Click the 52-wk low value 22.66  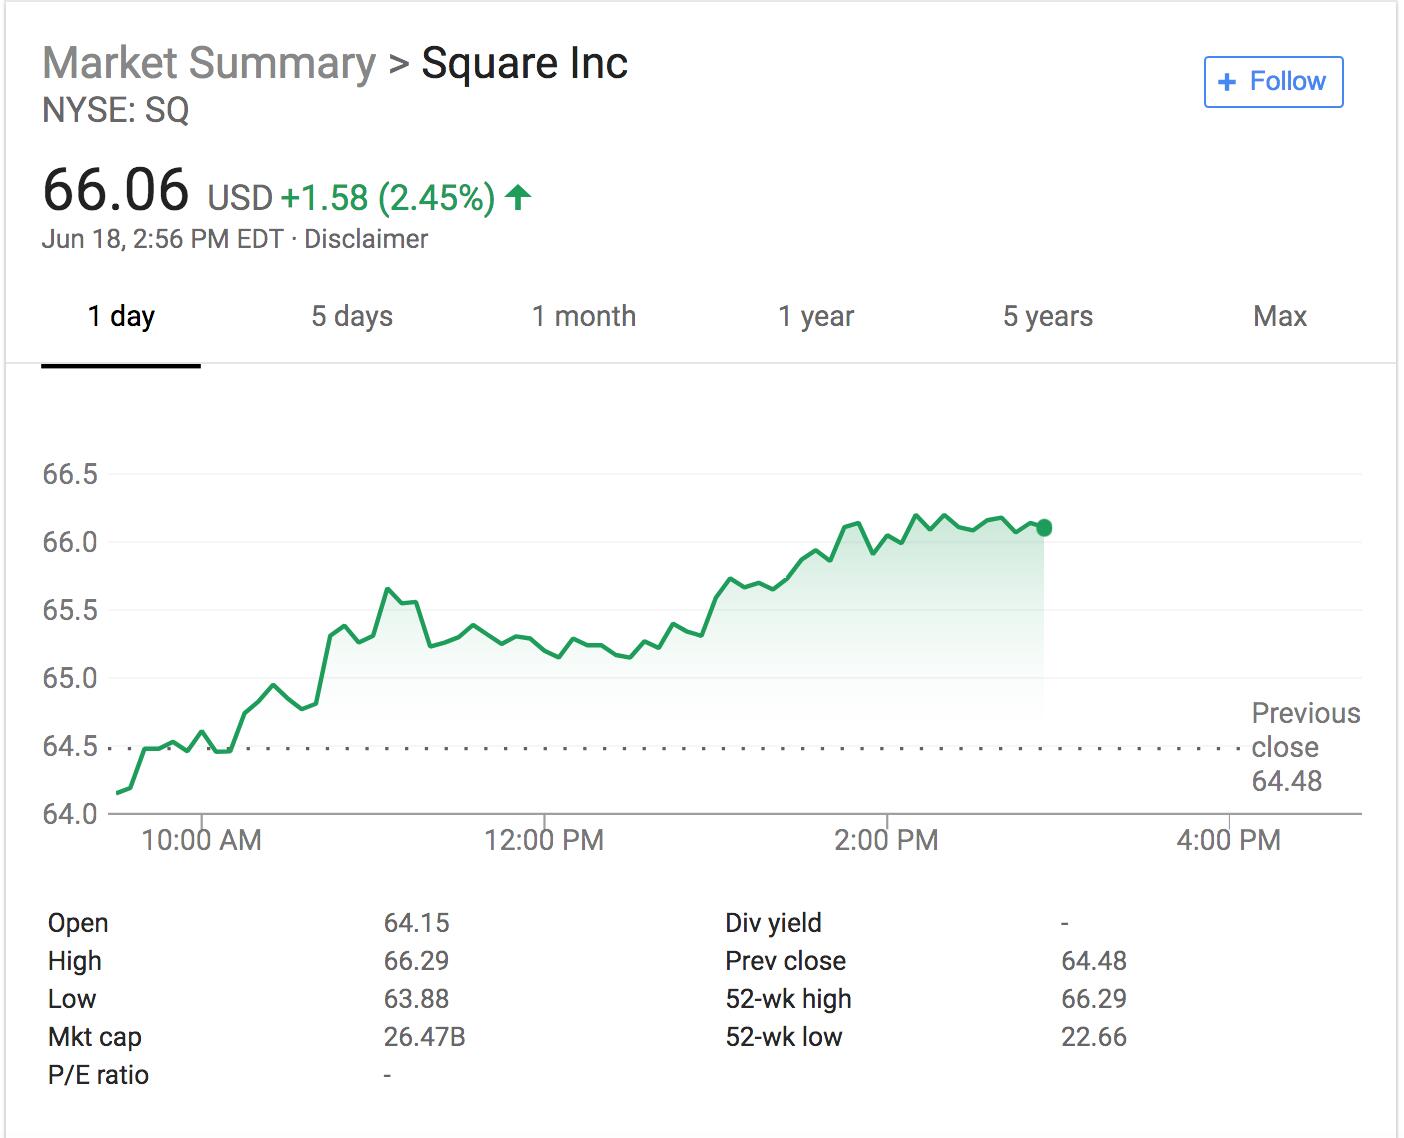[x=1094, y=1037]
